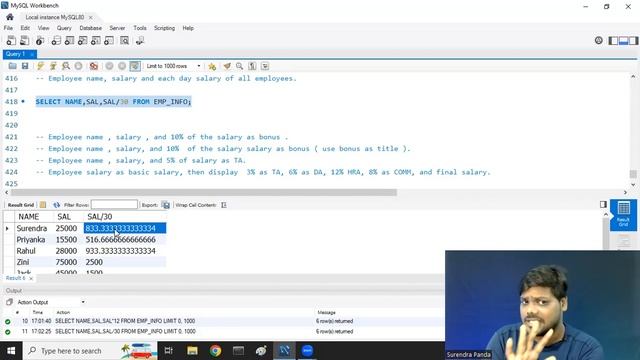Toggle the left sidebar panel

(613, 40)
